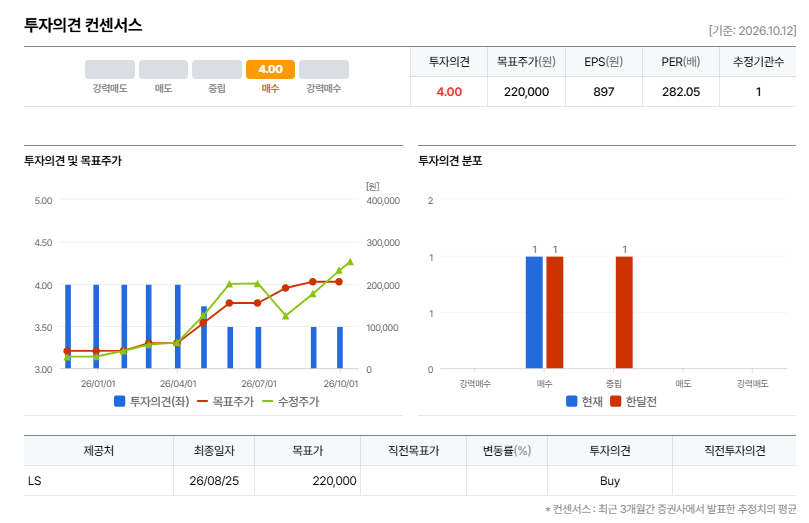Click the 220,000 value in LS row
809x523 pixels.
point(334,481)
